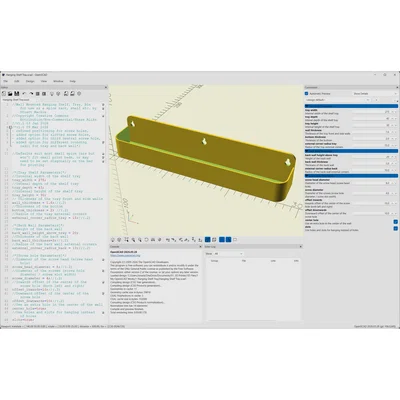The width and height of the screenshot is (400, 400).
Task: Toggle the Orthogonal projection icon
Action: pos(214,239)
